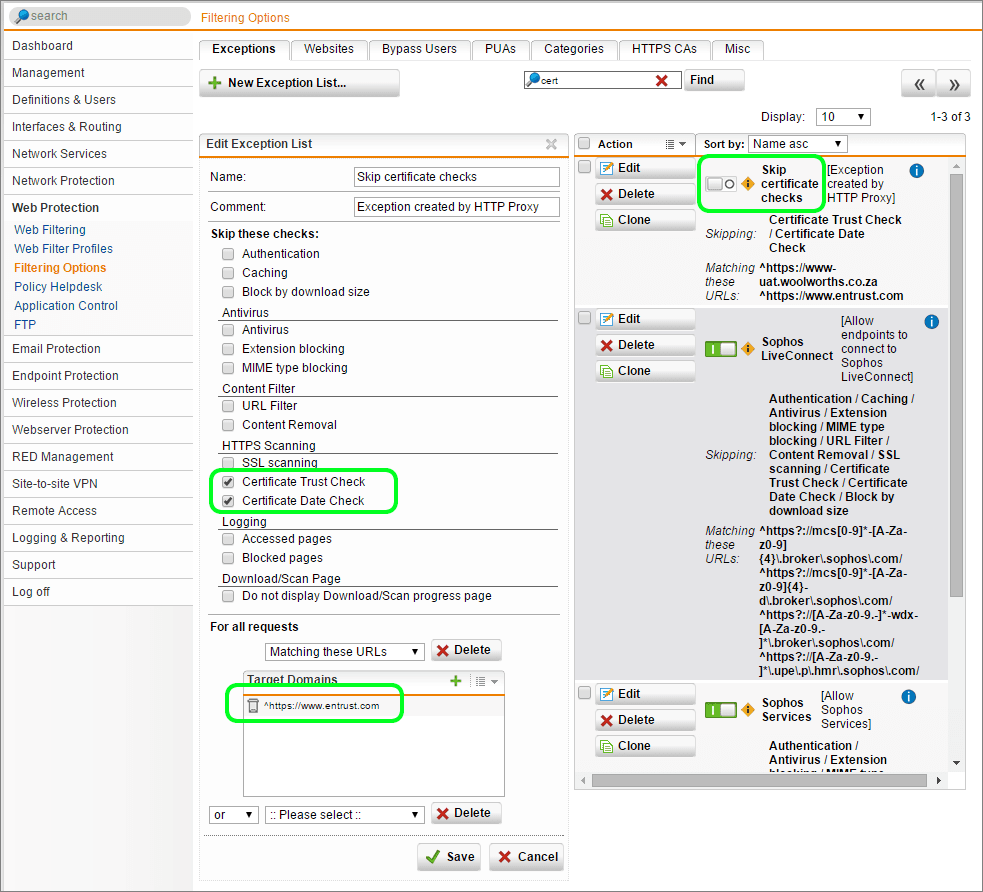Clear the search with the red X
The height and width of the screenshot is (892, 983).
click(x=661, y=80)
